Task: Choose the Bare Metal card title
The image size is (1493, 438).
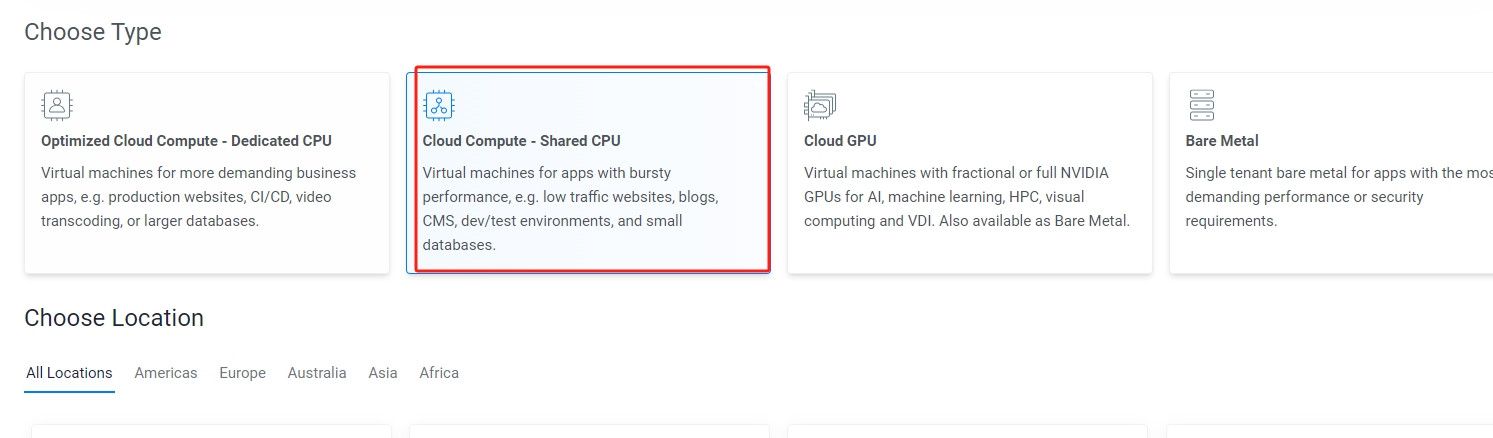Action: click(x=1222, y=141)
